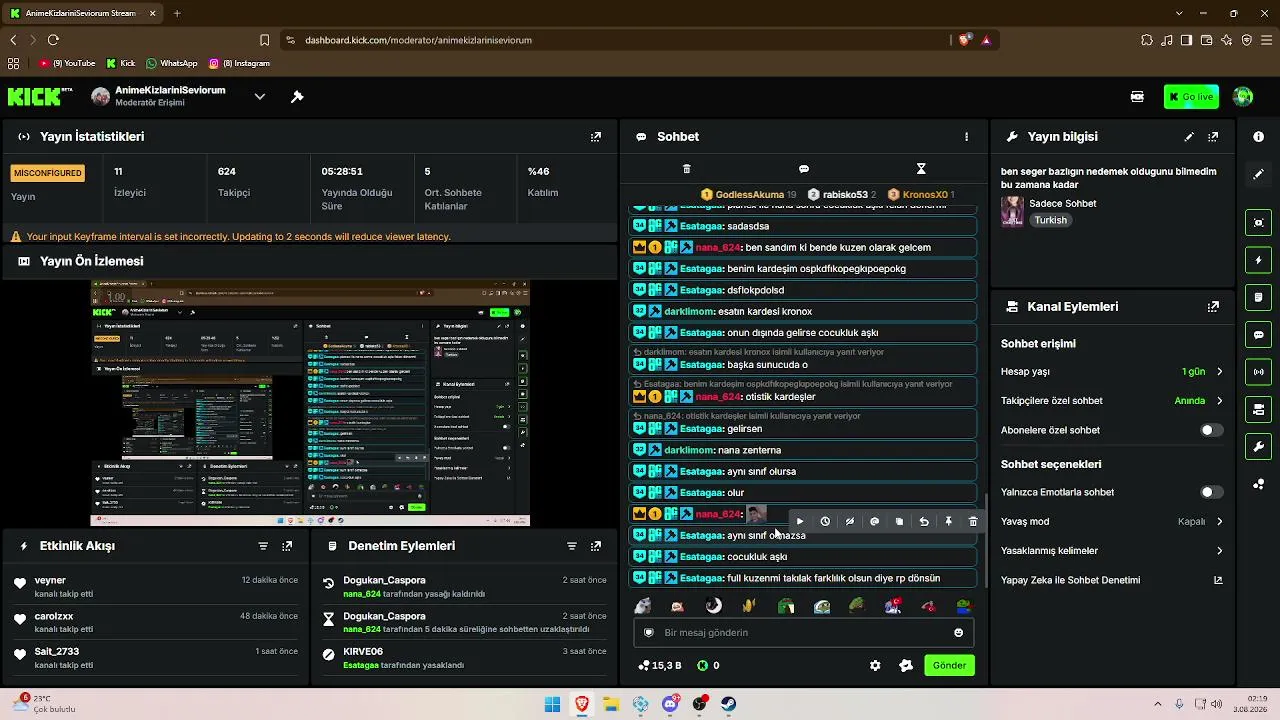Open filter for Denetim Eylemleri
The image size is (1280, 720).
[572, 546]
